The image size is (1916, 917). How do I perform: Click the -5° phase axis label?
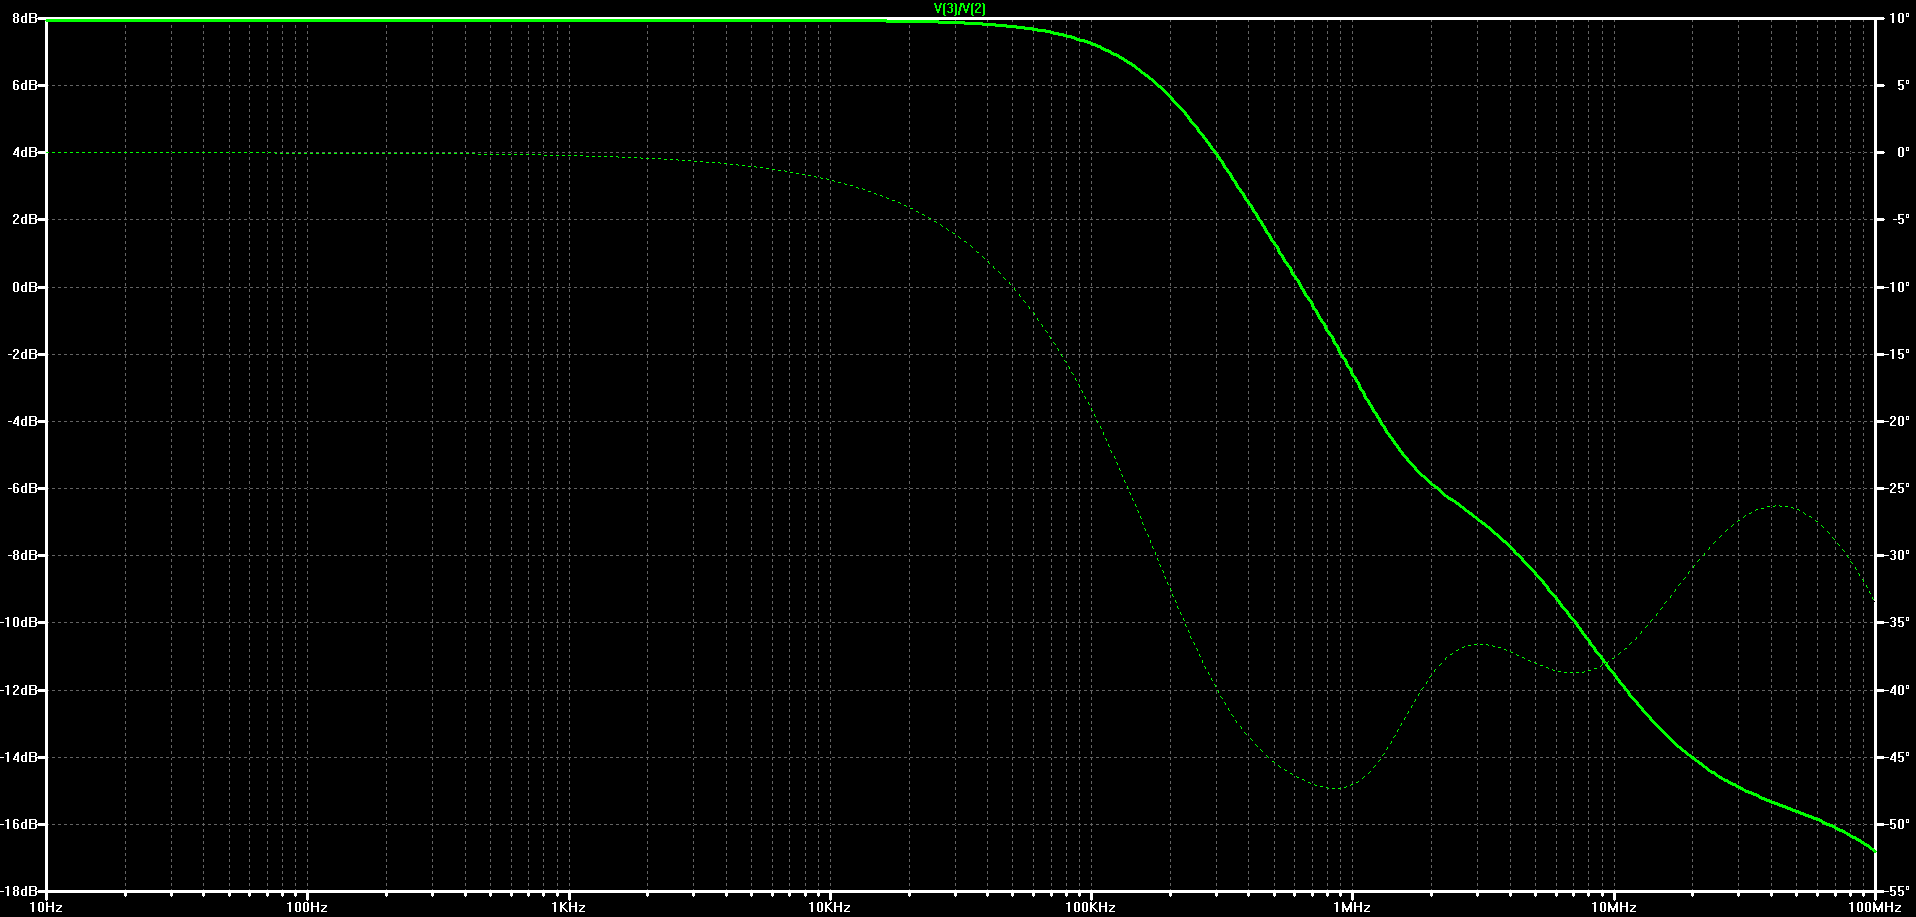point(1901,220)
